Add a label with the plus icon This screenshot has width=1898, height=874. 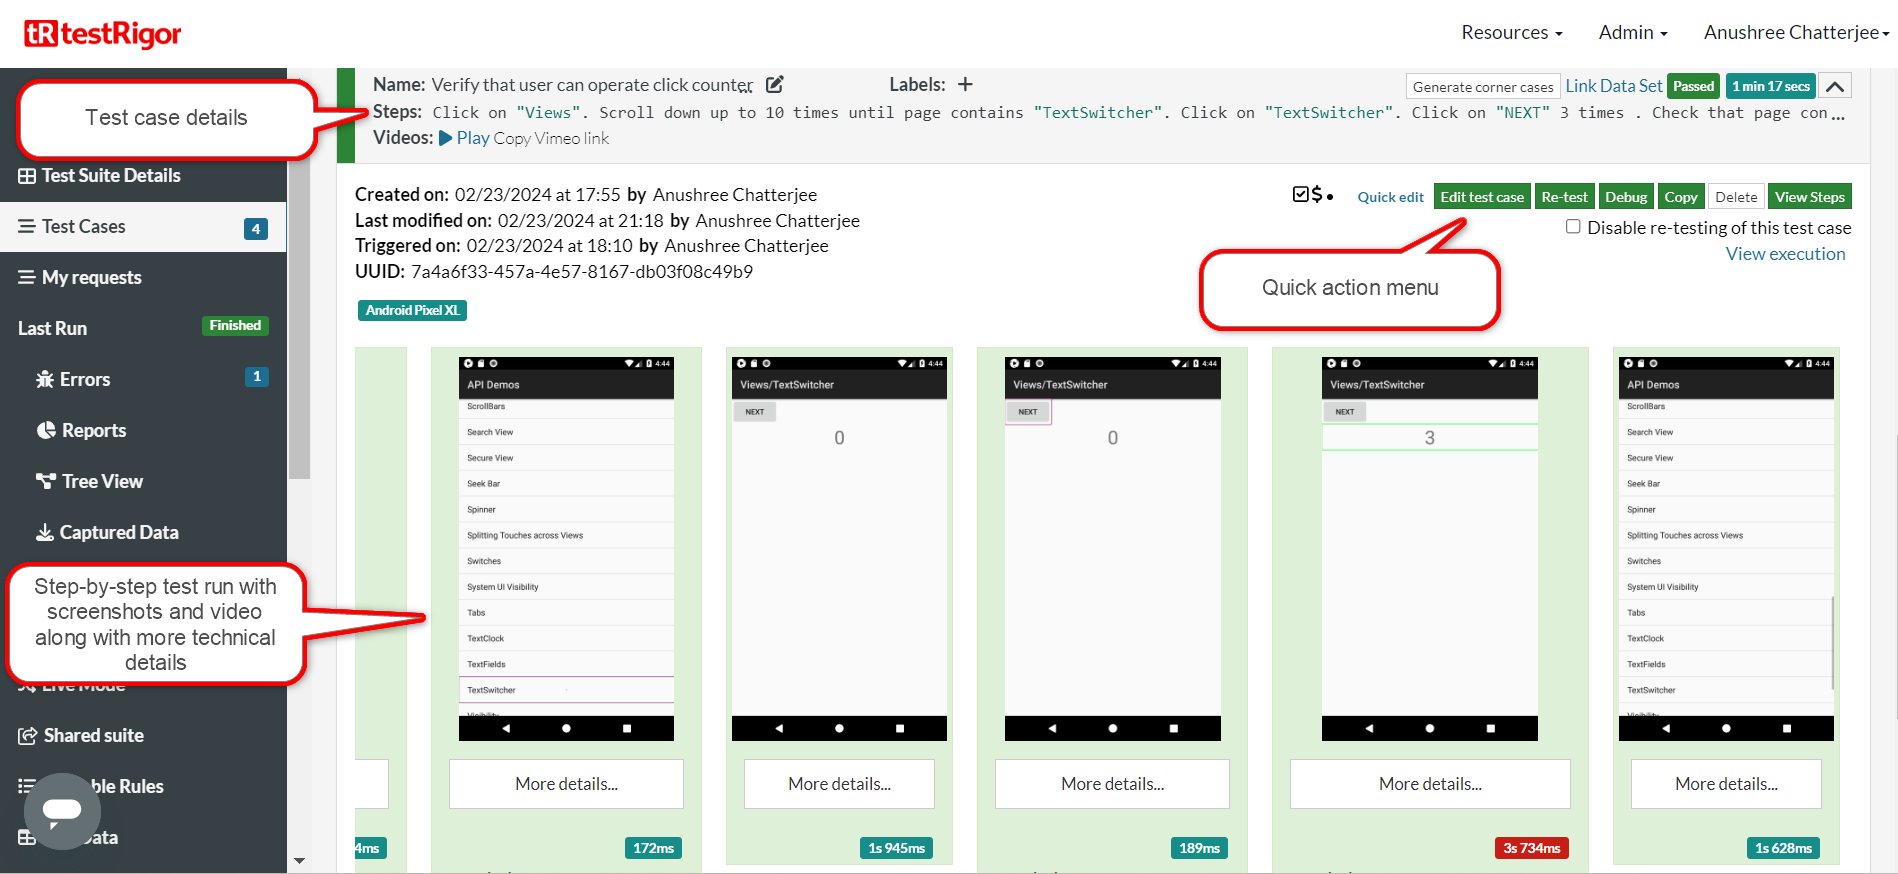pos(965,85)
